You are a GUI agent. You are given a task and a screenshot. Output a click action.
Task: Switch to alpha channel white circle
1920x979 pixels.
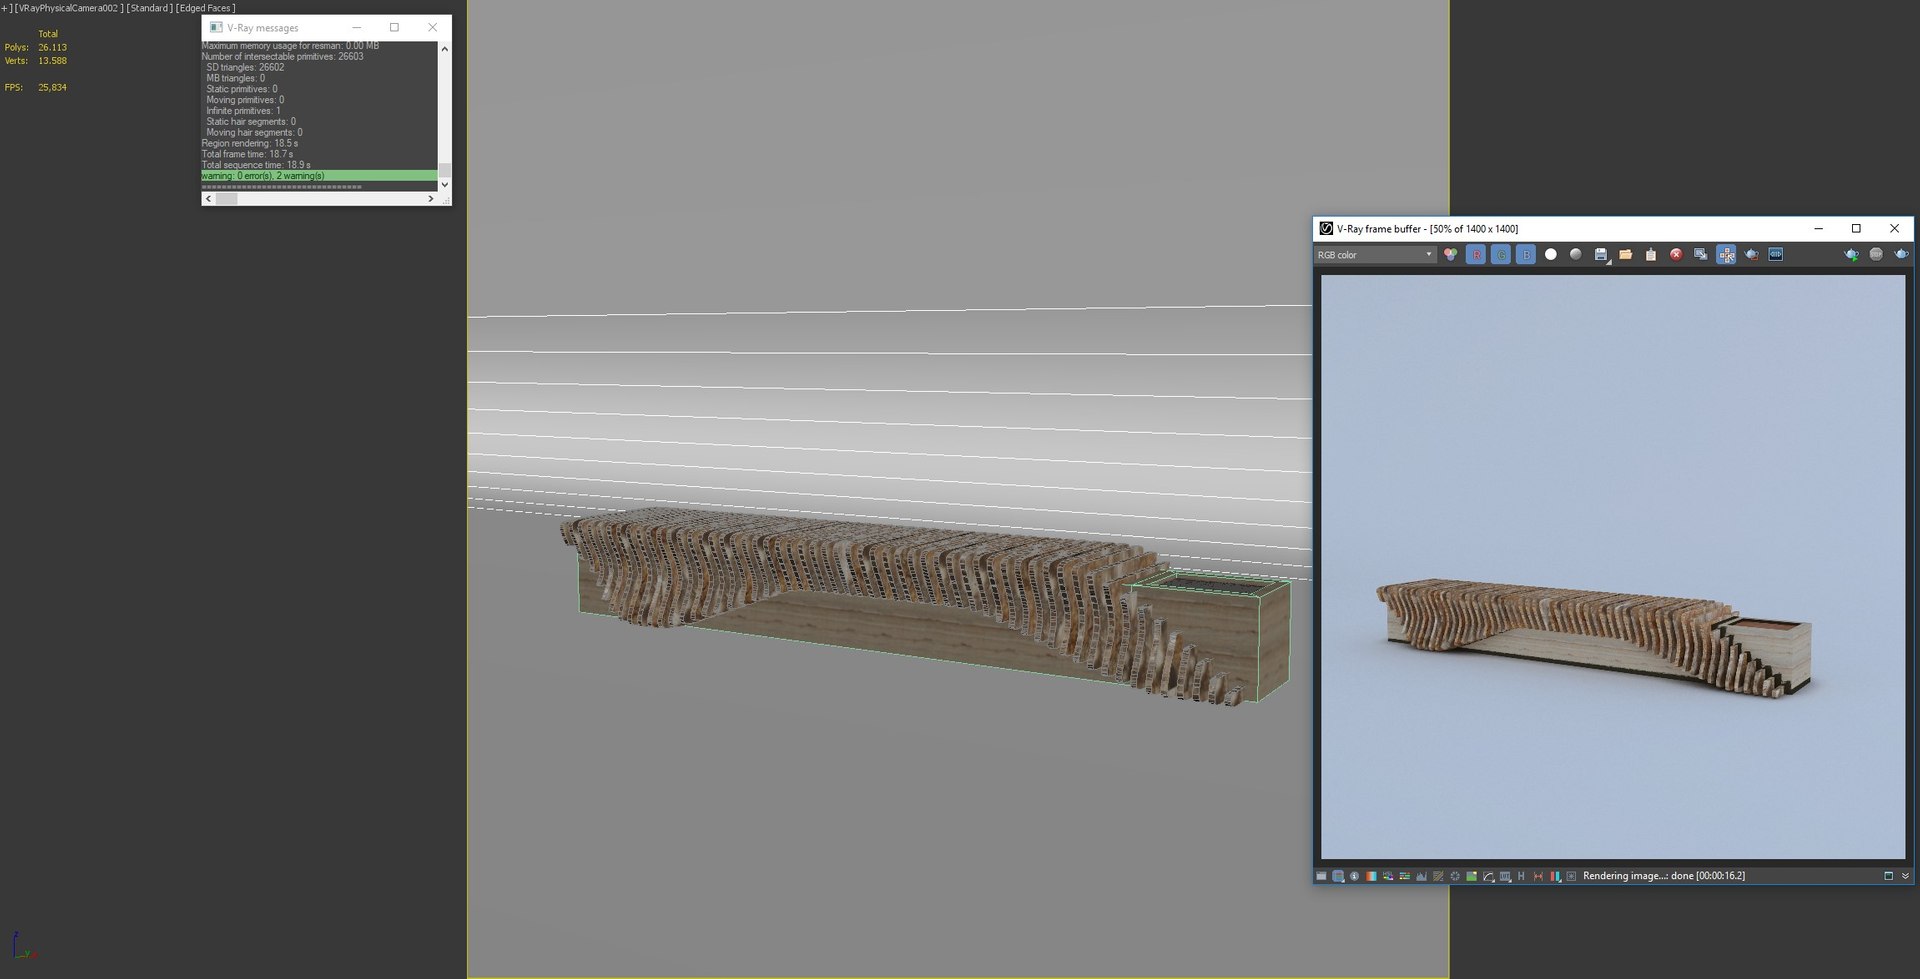click(1551, 255)
